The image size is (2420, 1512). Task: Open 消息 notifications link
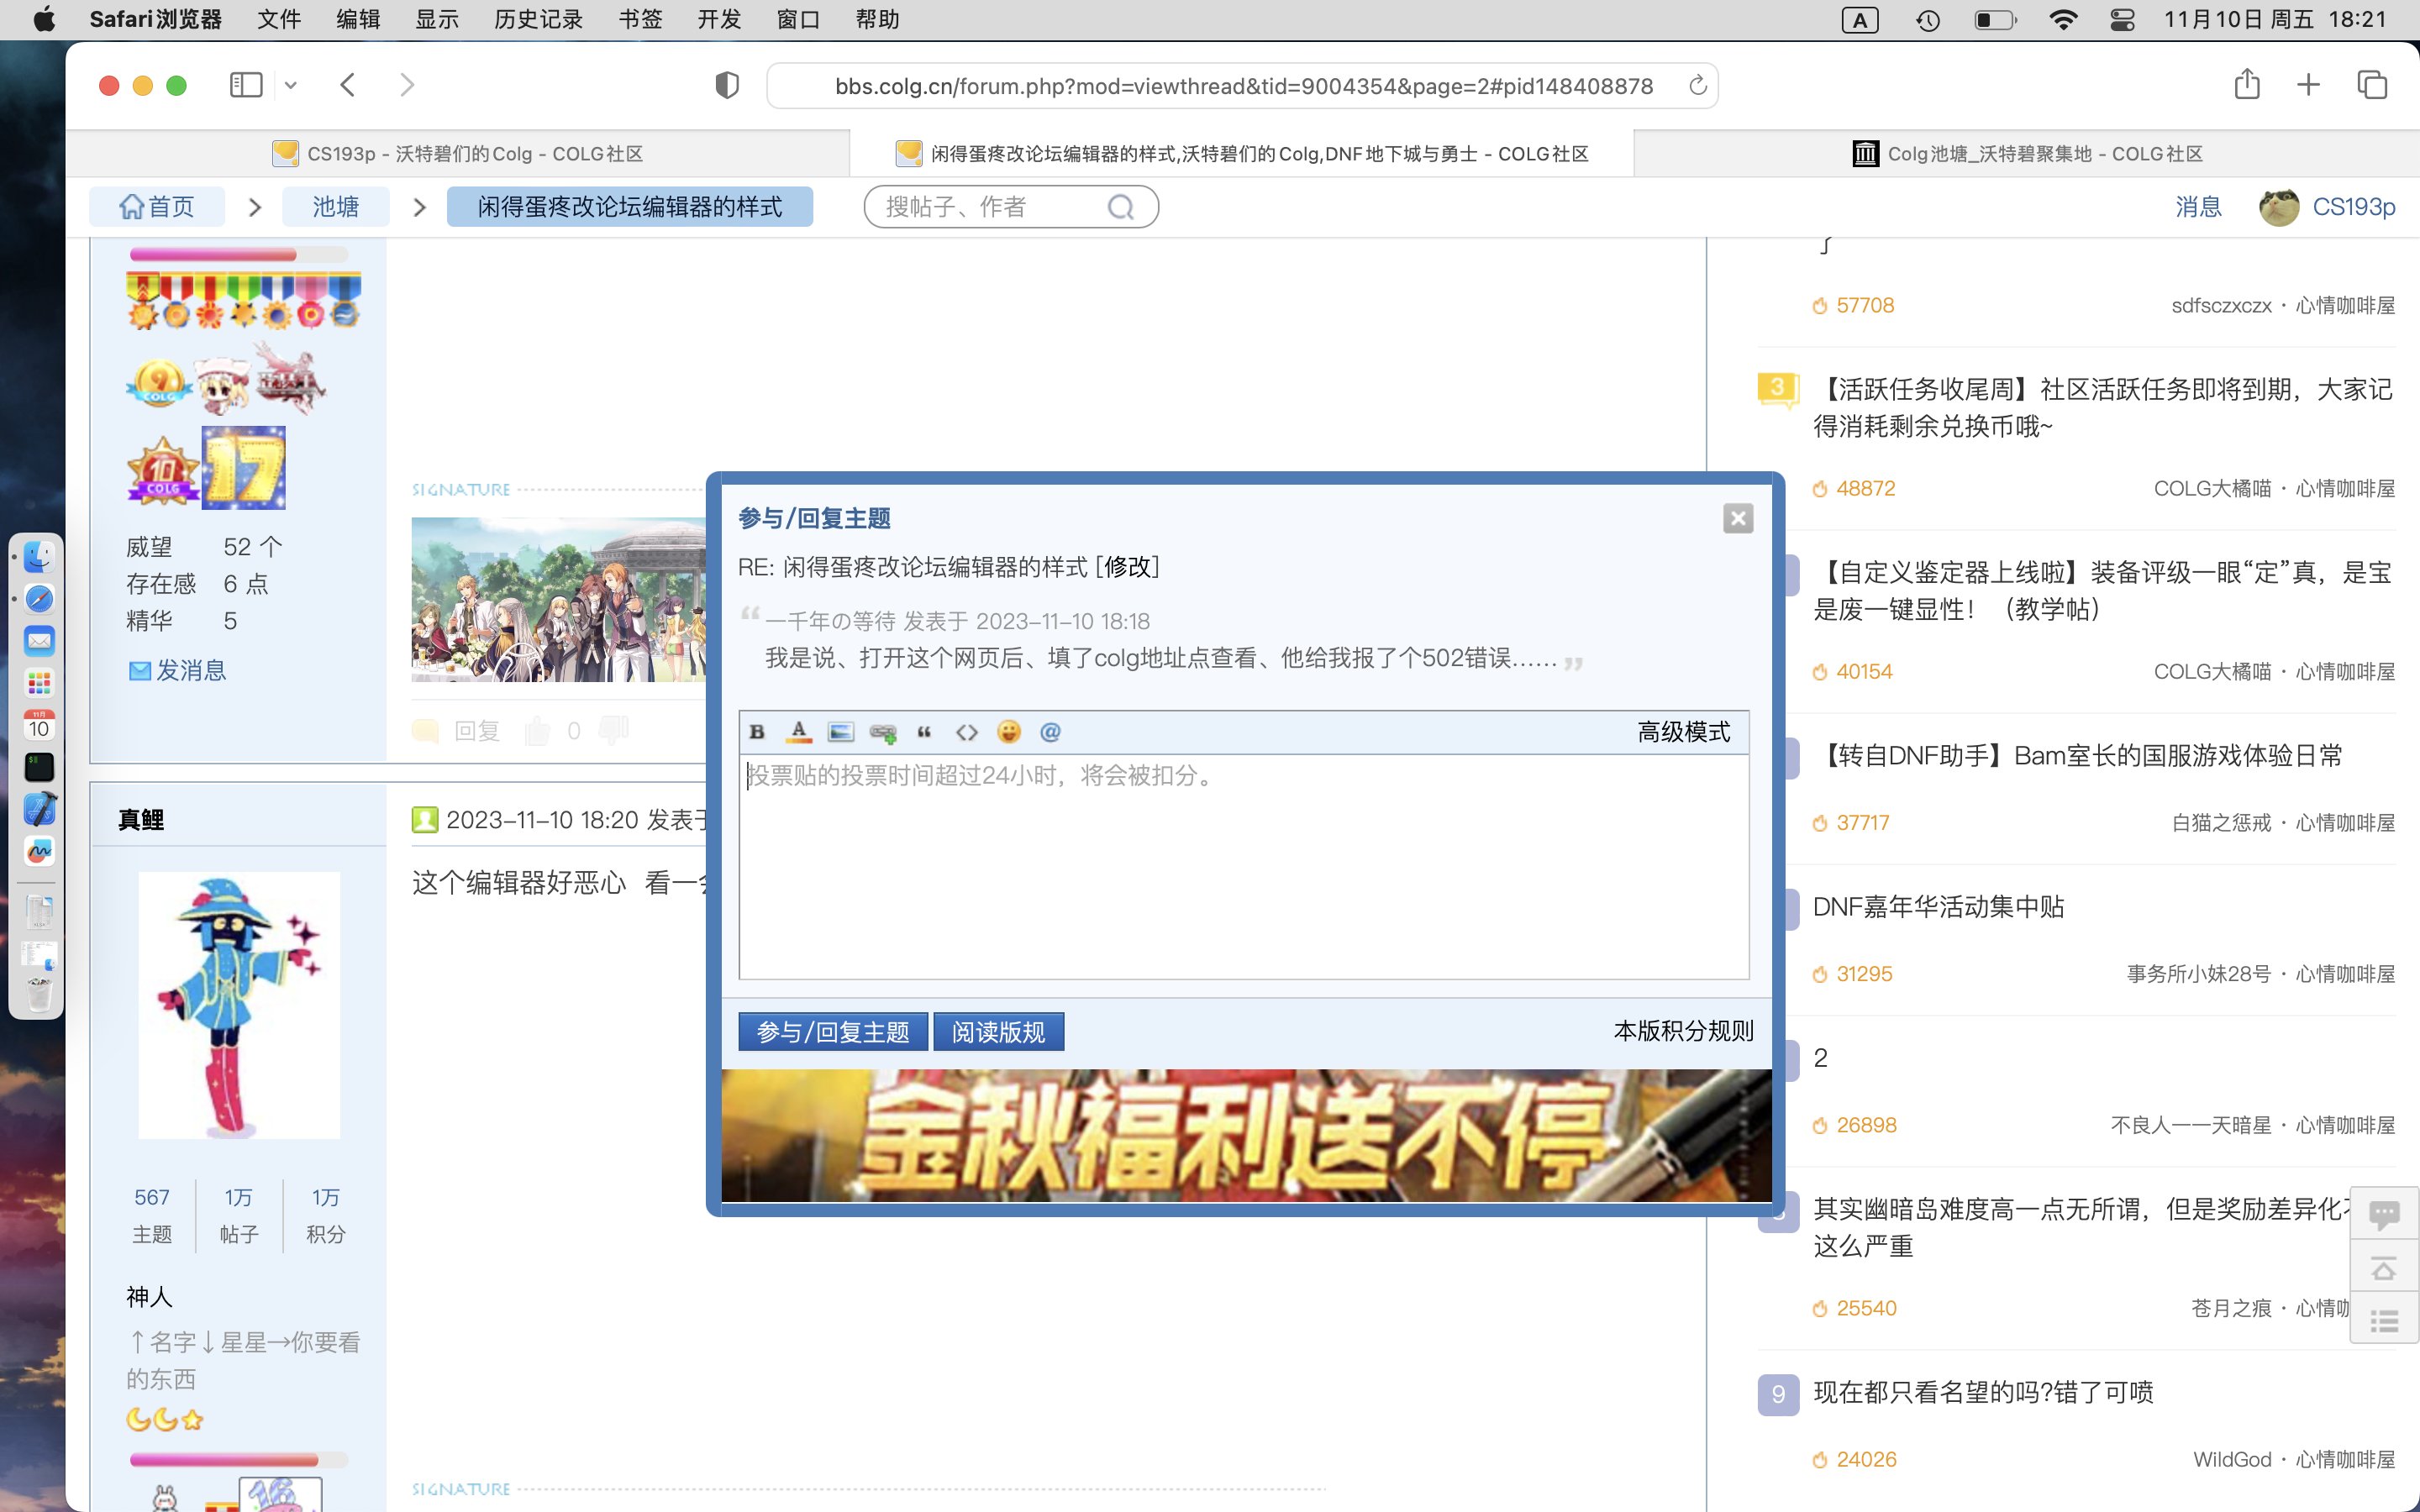(x=2198, y=207)
